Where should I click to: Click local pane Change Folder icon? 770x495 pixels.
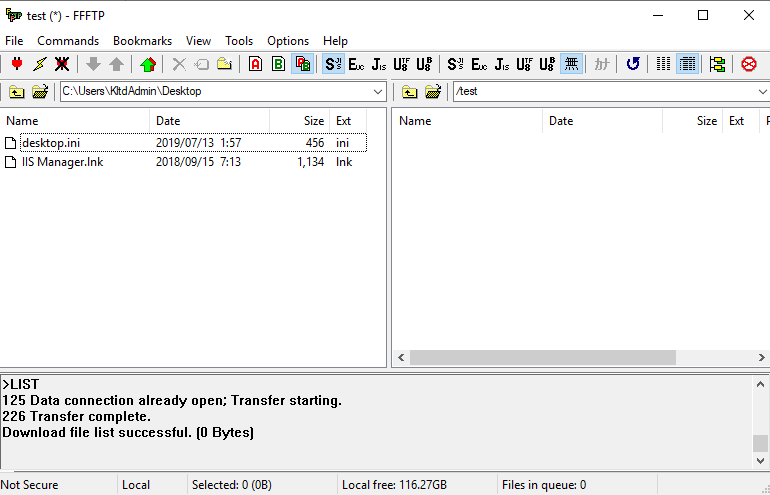tap(40, 92)
